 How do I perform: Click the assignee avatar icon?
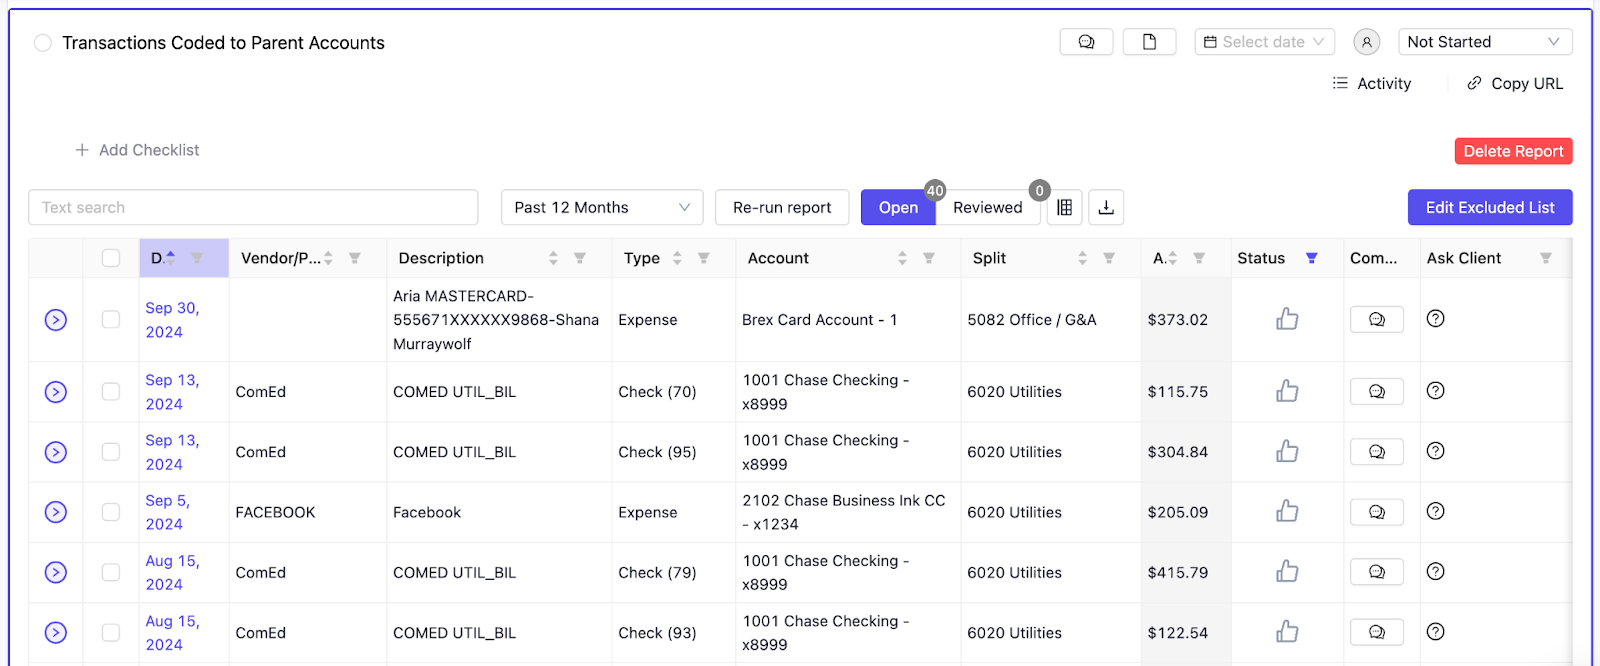[x=1366, y=42]
